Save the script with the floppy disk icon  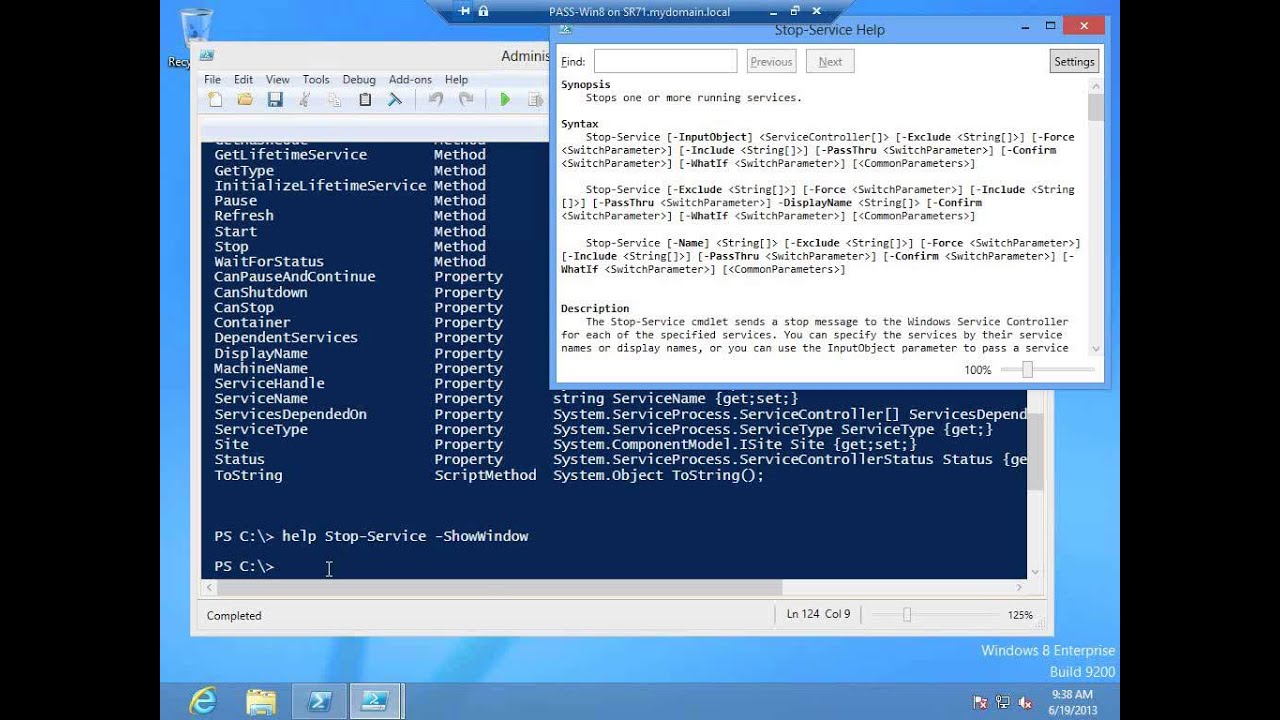[x=275, y=99]
